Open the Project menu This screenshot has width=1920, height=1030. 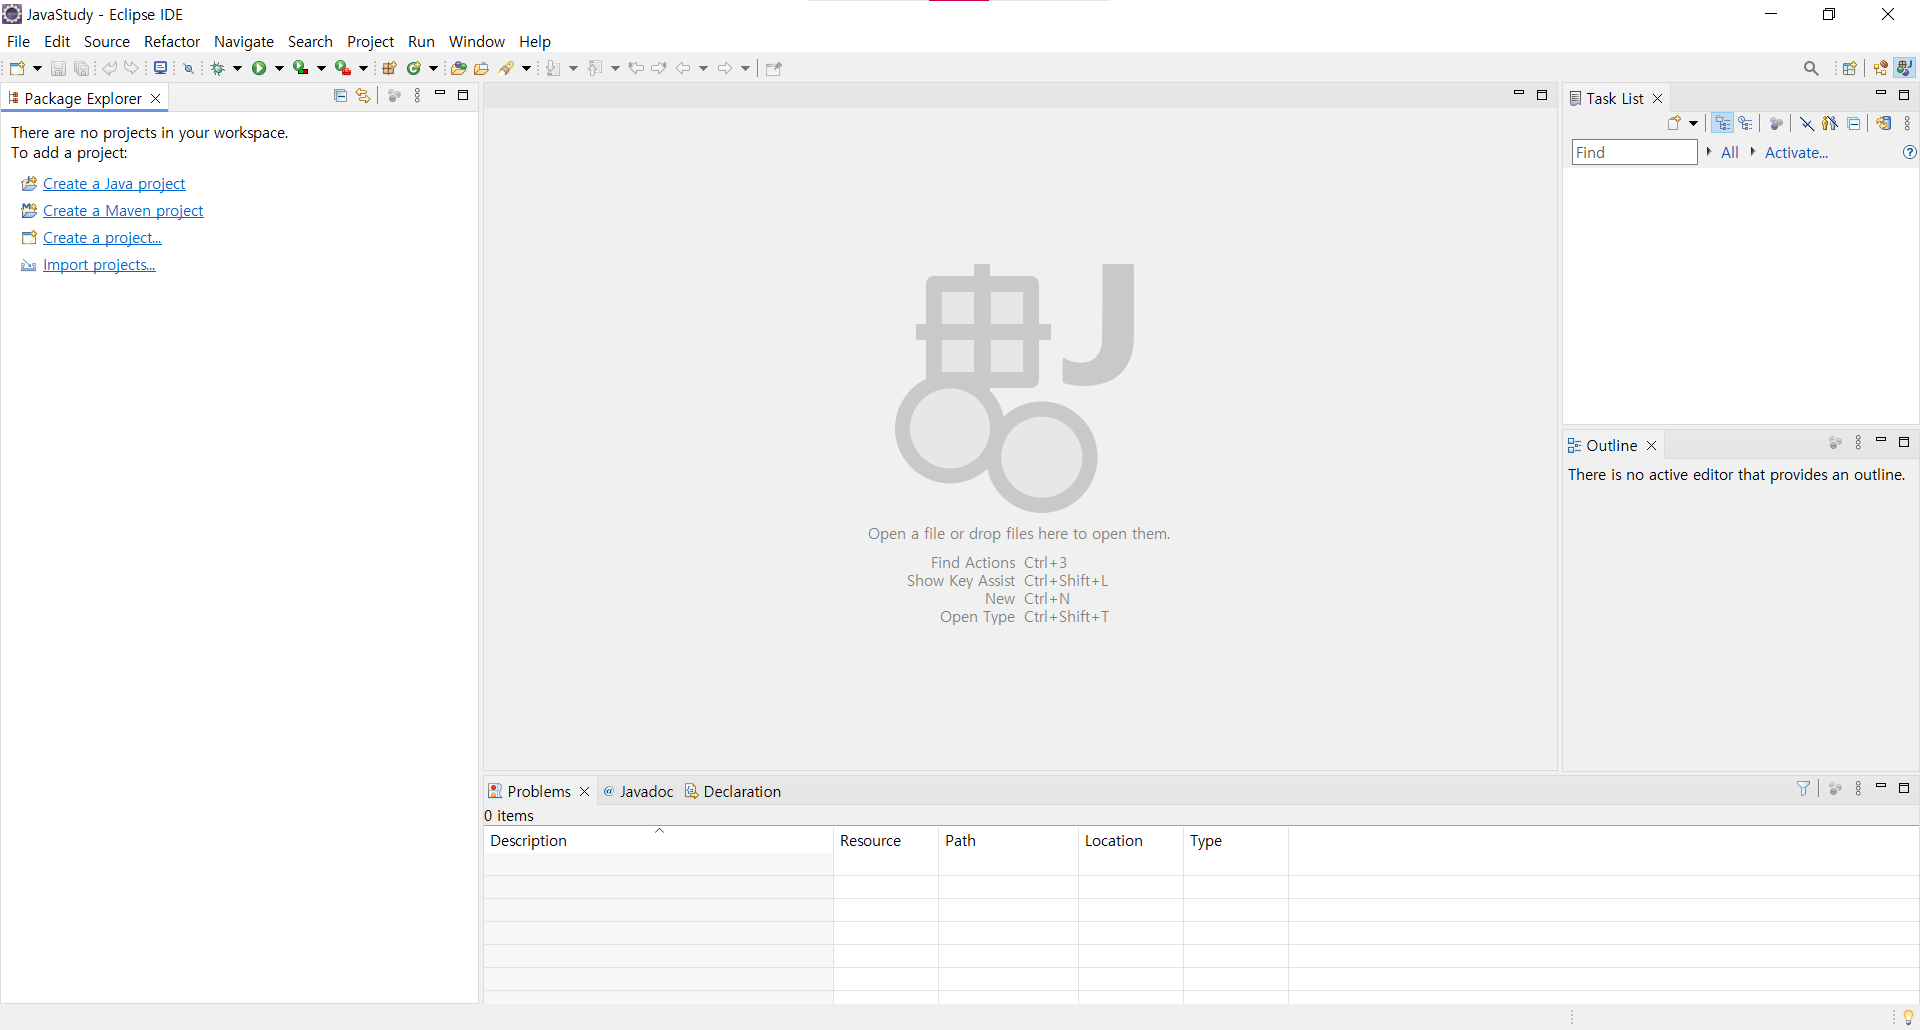click(x=370, y=41)
